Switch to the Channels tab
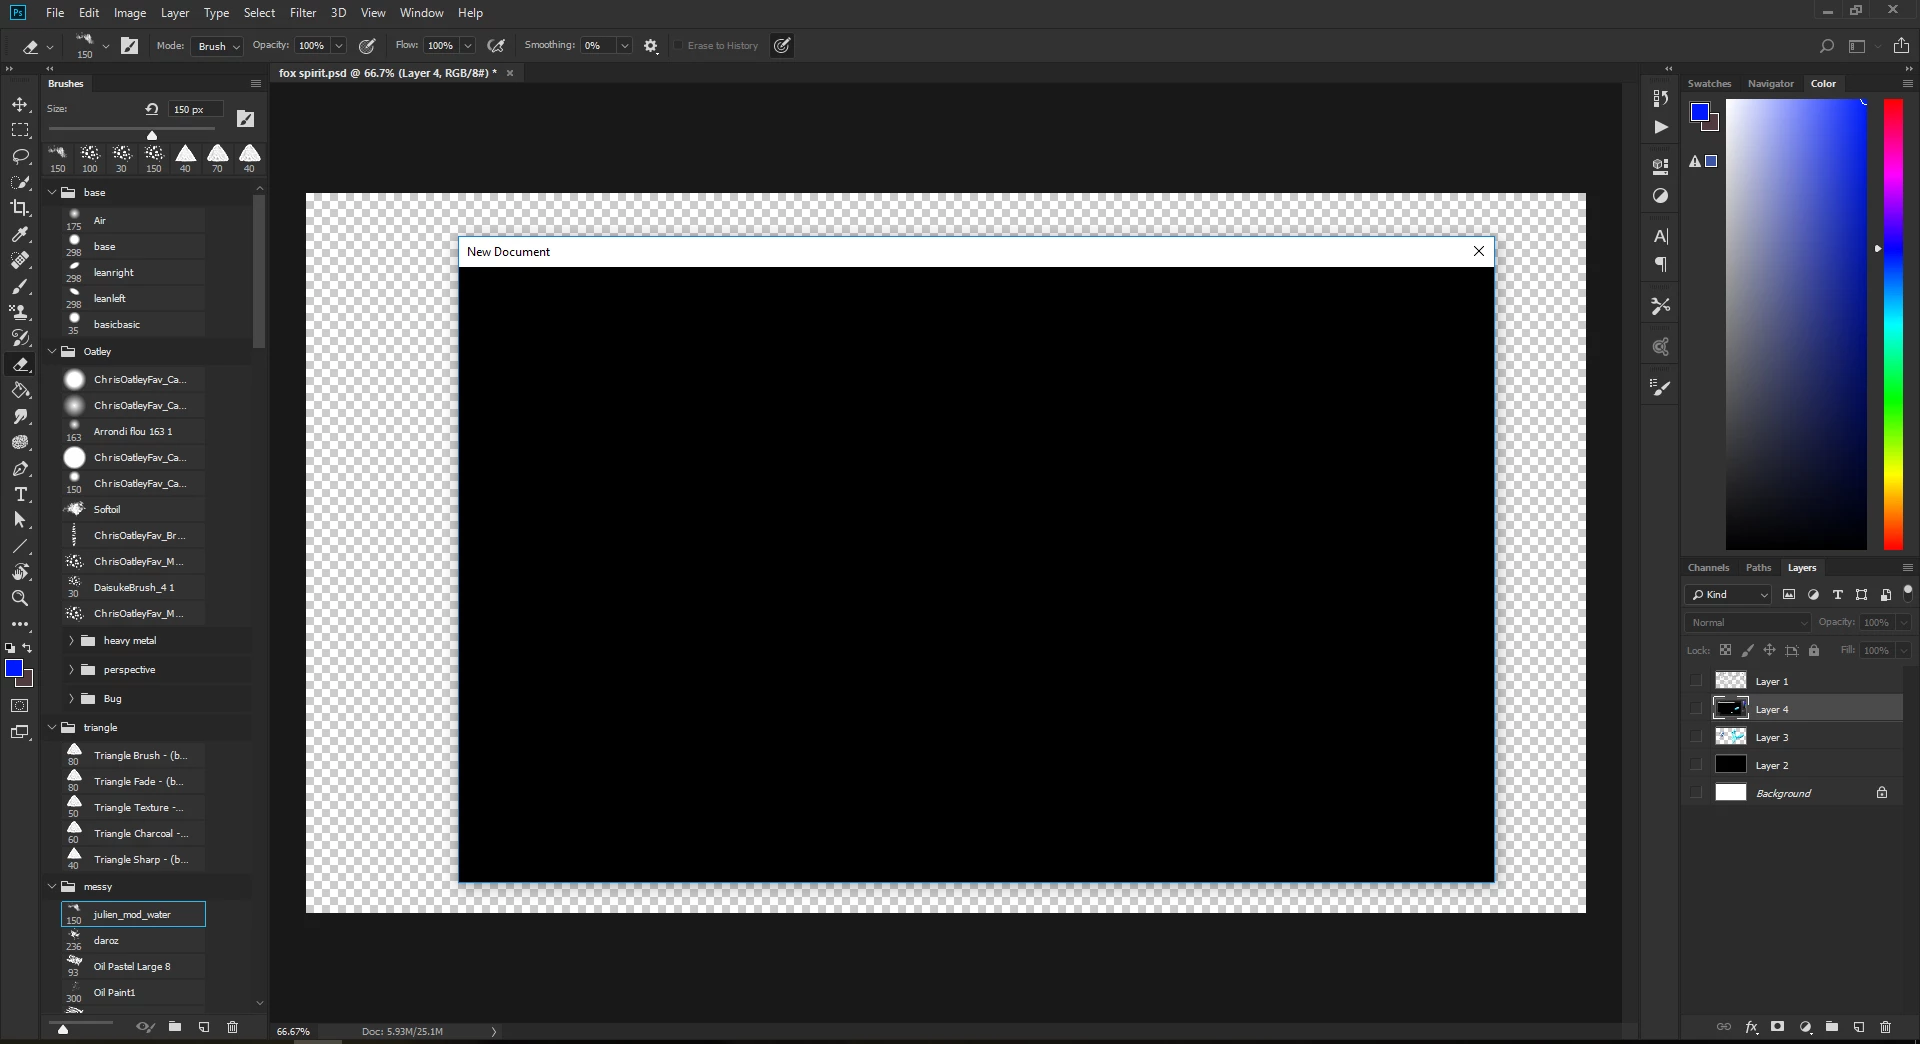 [x=1708, y=568]
